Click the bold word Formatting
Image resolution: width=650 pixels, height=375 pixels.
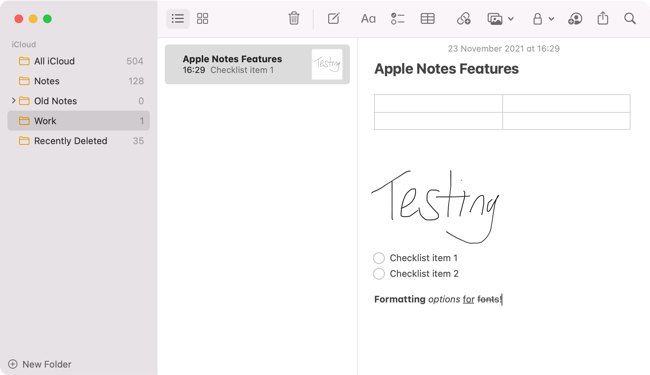click(400, 299)
